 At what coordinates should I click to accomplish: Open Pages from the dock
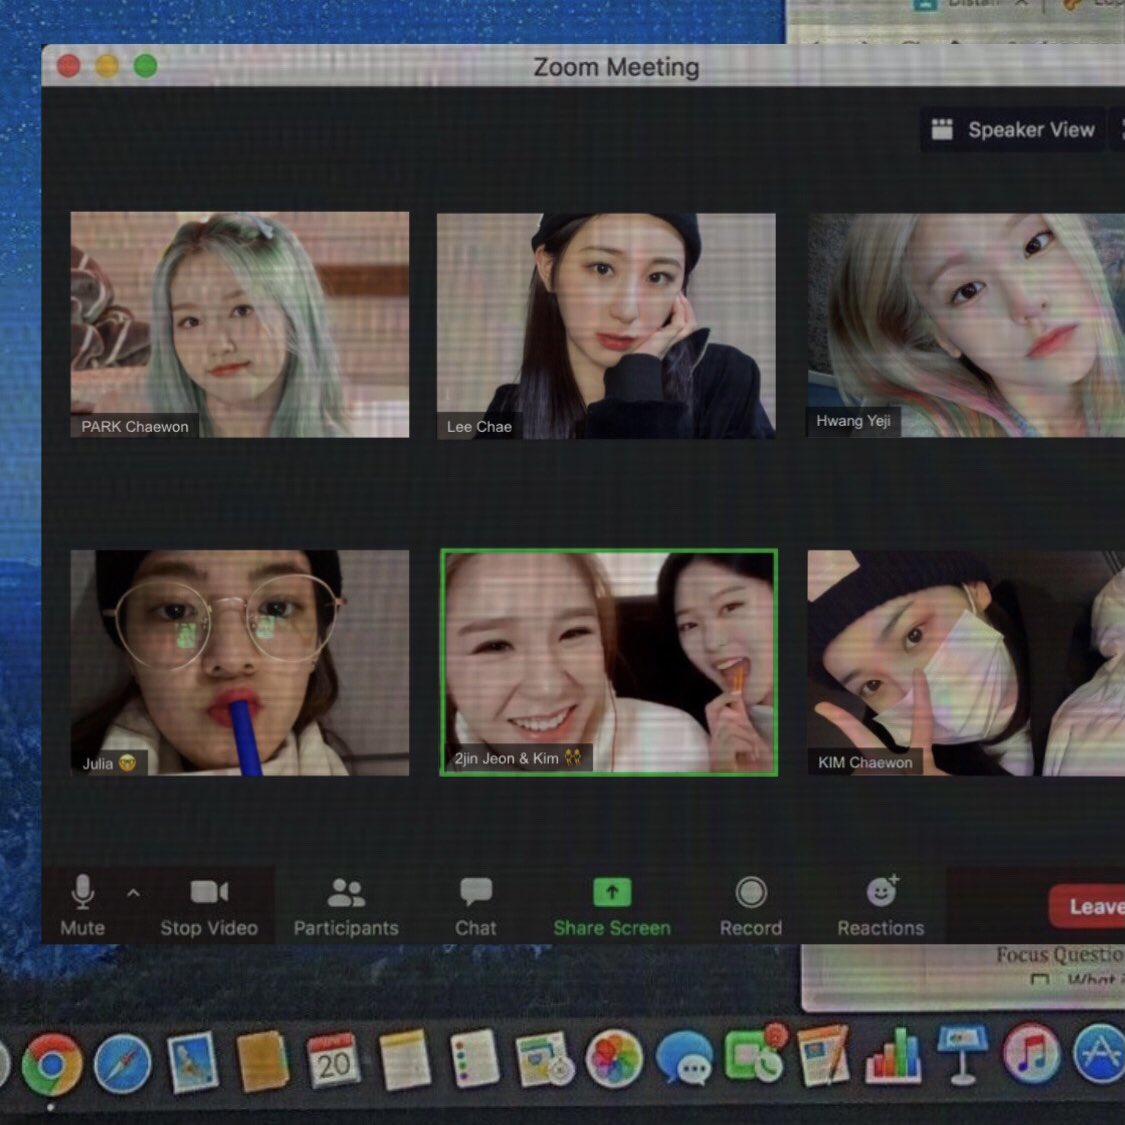(x=824, y=1055)
